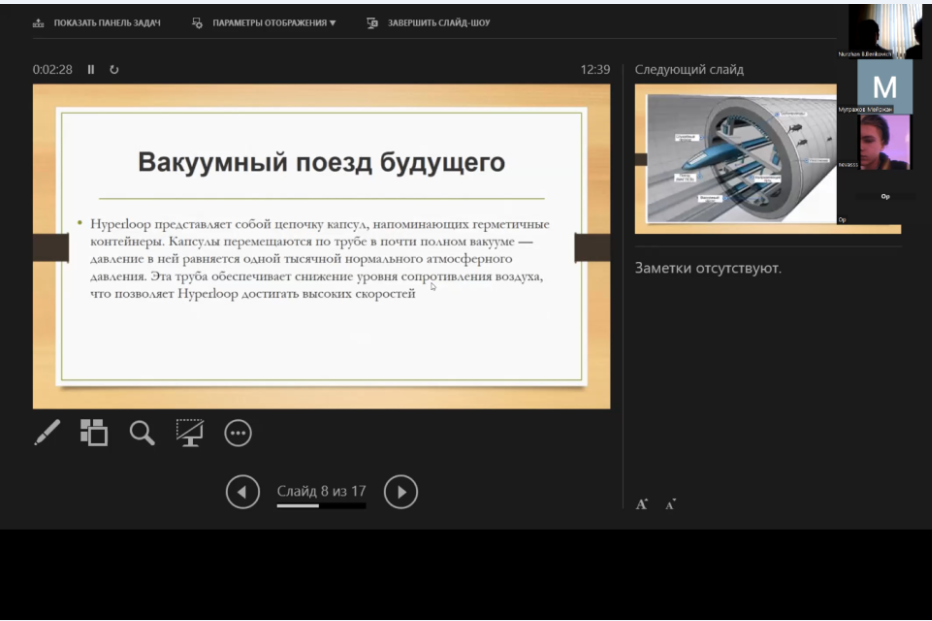This screenshot has height=621, width=932.
Task: Click the notes text Заметки отсутствуют
Action: click(x=708, y=268)
